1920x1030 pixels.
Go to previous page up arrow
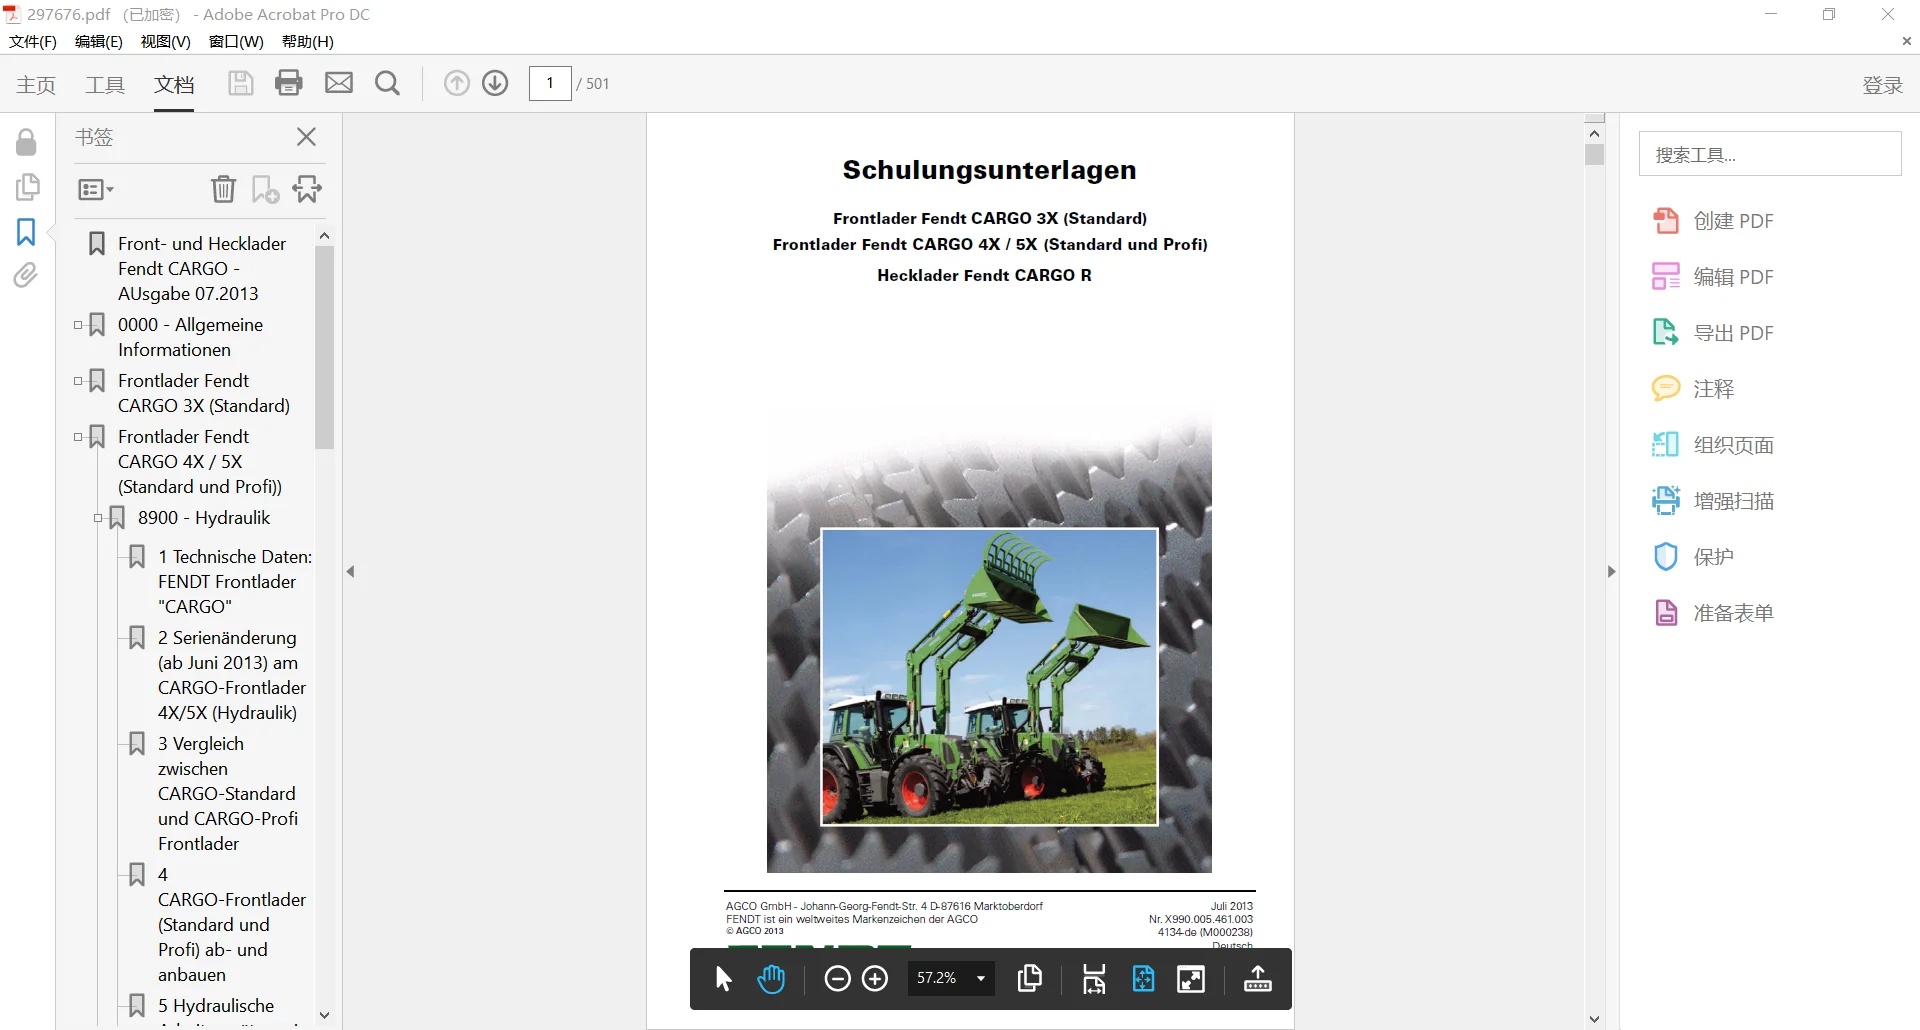[x=457, y=83]
